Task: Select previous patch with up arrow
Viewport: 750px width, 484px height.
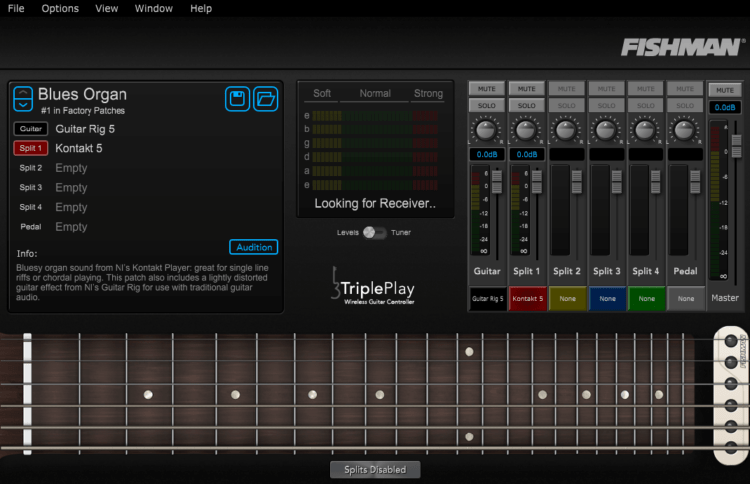Action: pyautogui.click(x=23, y=93)
